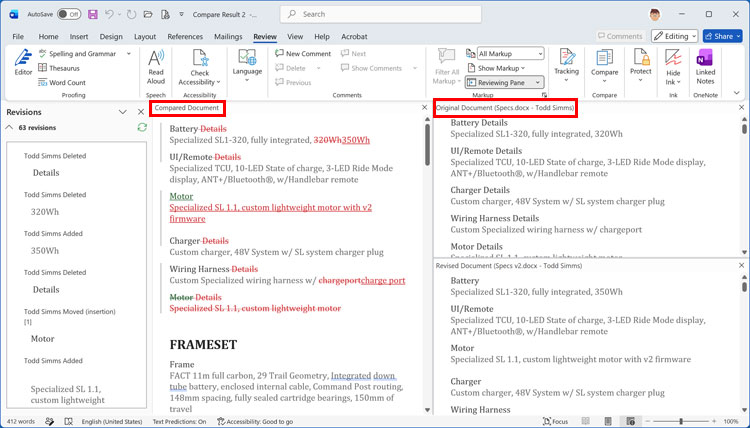Open Linked Notes for OneNote
This screenshot has width=750, height=428.
tap(705, 67)
